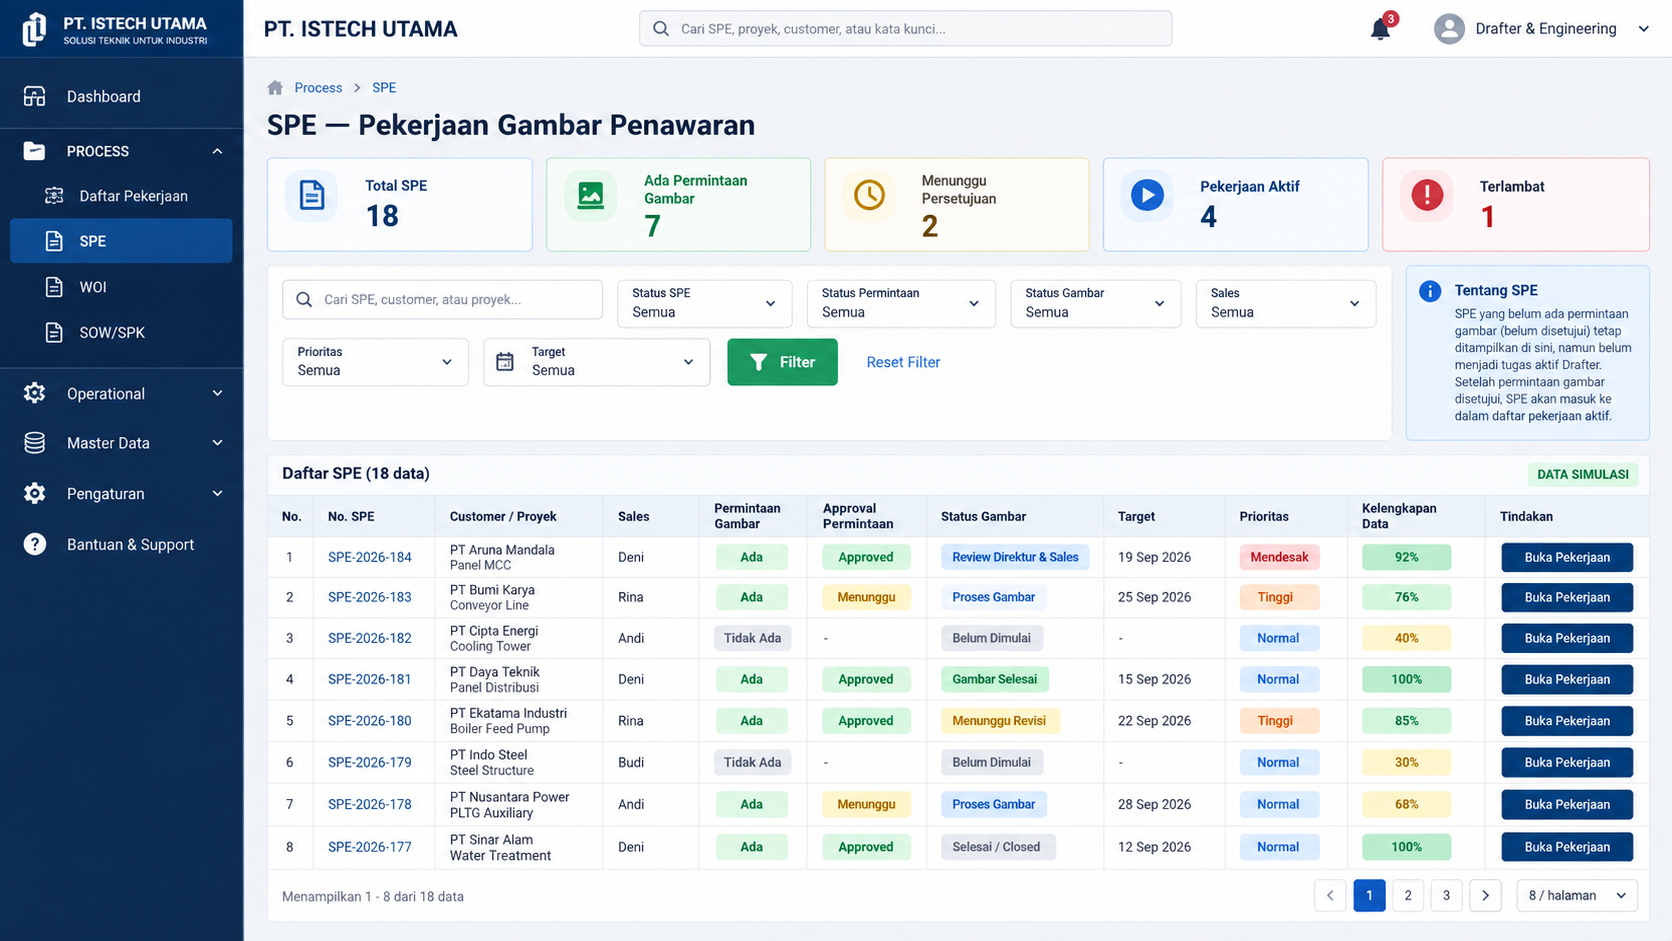Open the Status Gambar dropdown
This screenshot has width=1672, height=941.
[x=1095, y=303]
